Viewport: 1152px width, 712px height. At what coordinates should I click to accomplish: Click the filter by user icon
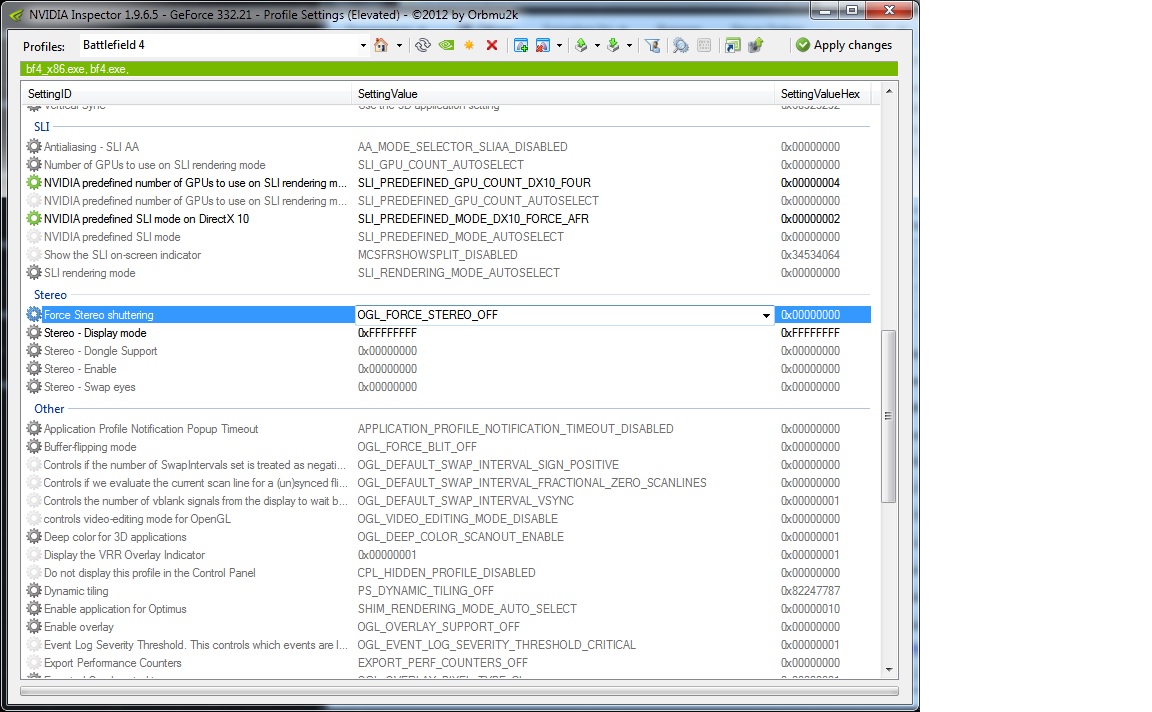coord(652,46)
